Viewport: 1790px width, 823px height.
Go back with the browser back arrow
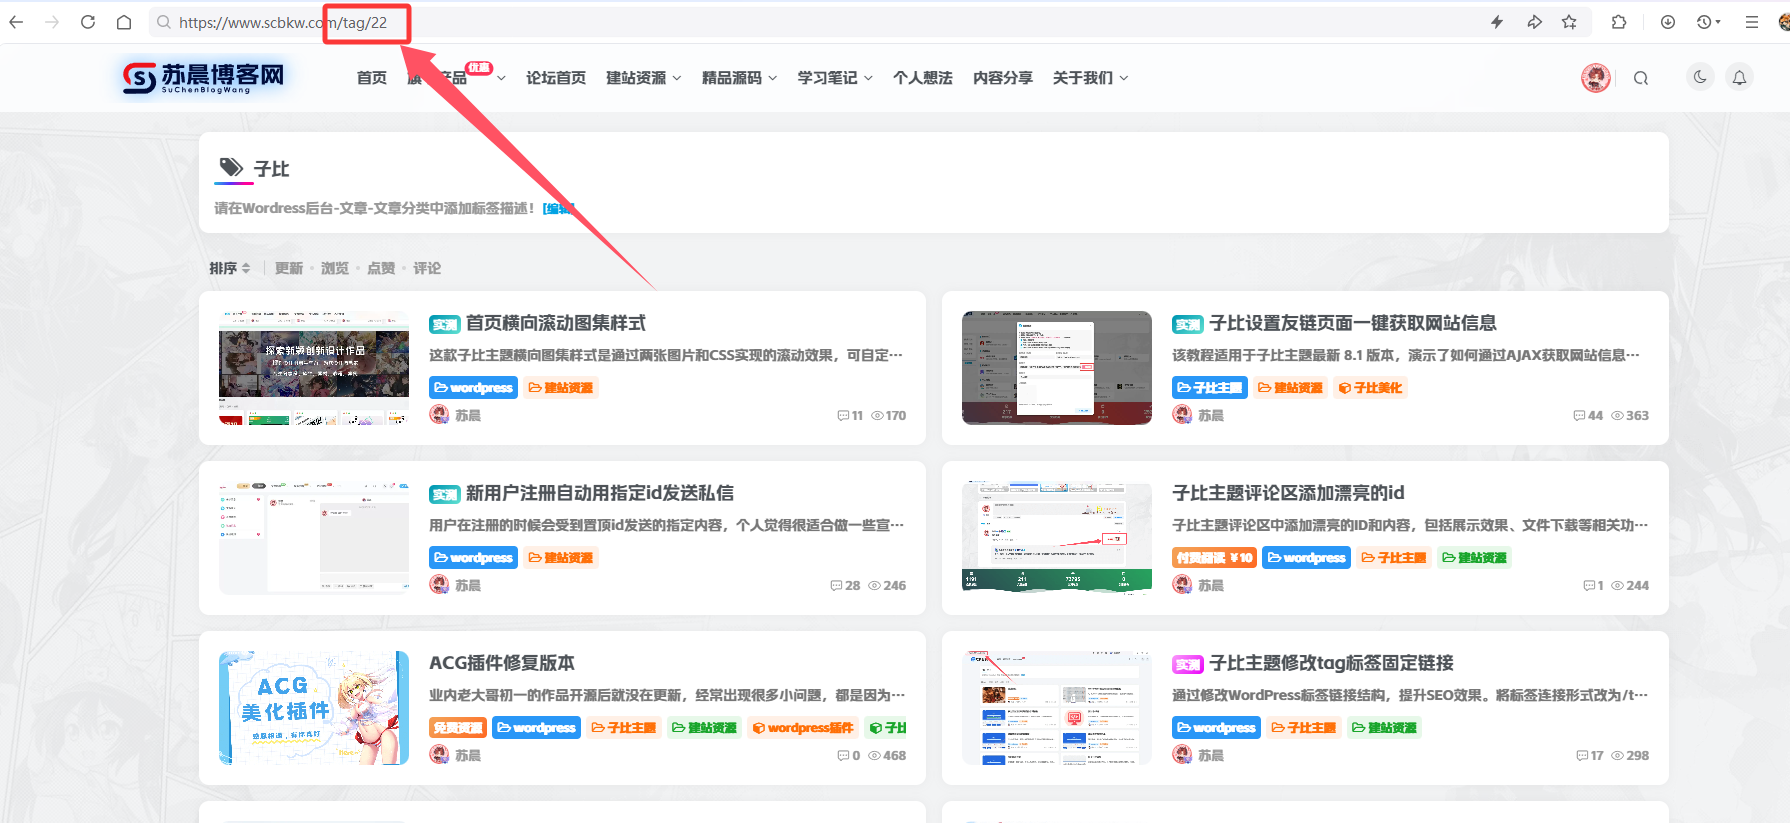16,22
